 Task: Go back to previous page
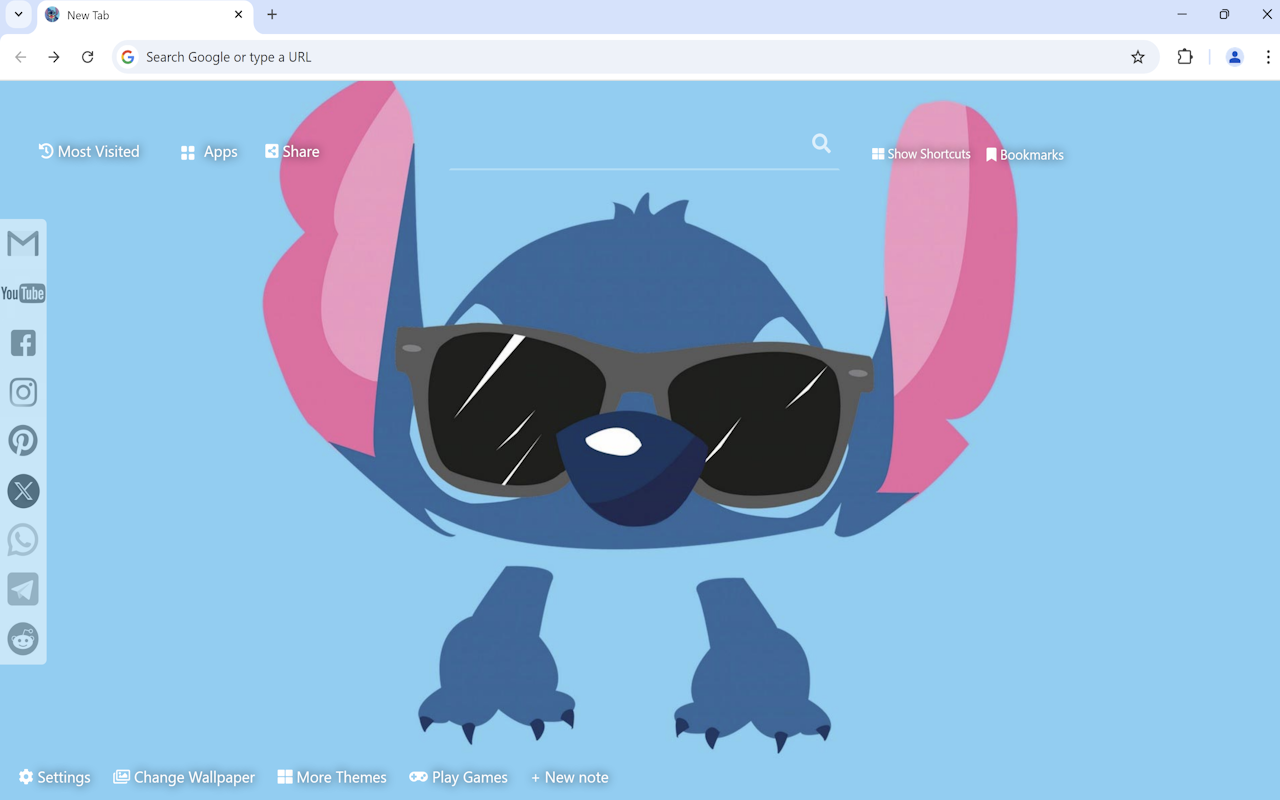(21, 57)
